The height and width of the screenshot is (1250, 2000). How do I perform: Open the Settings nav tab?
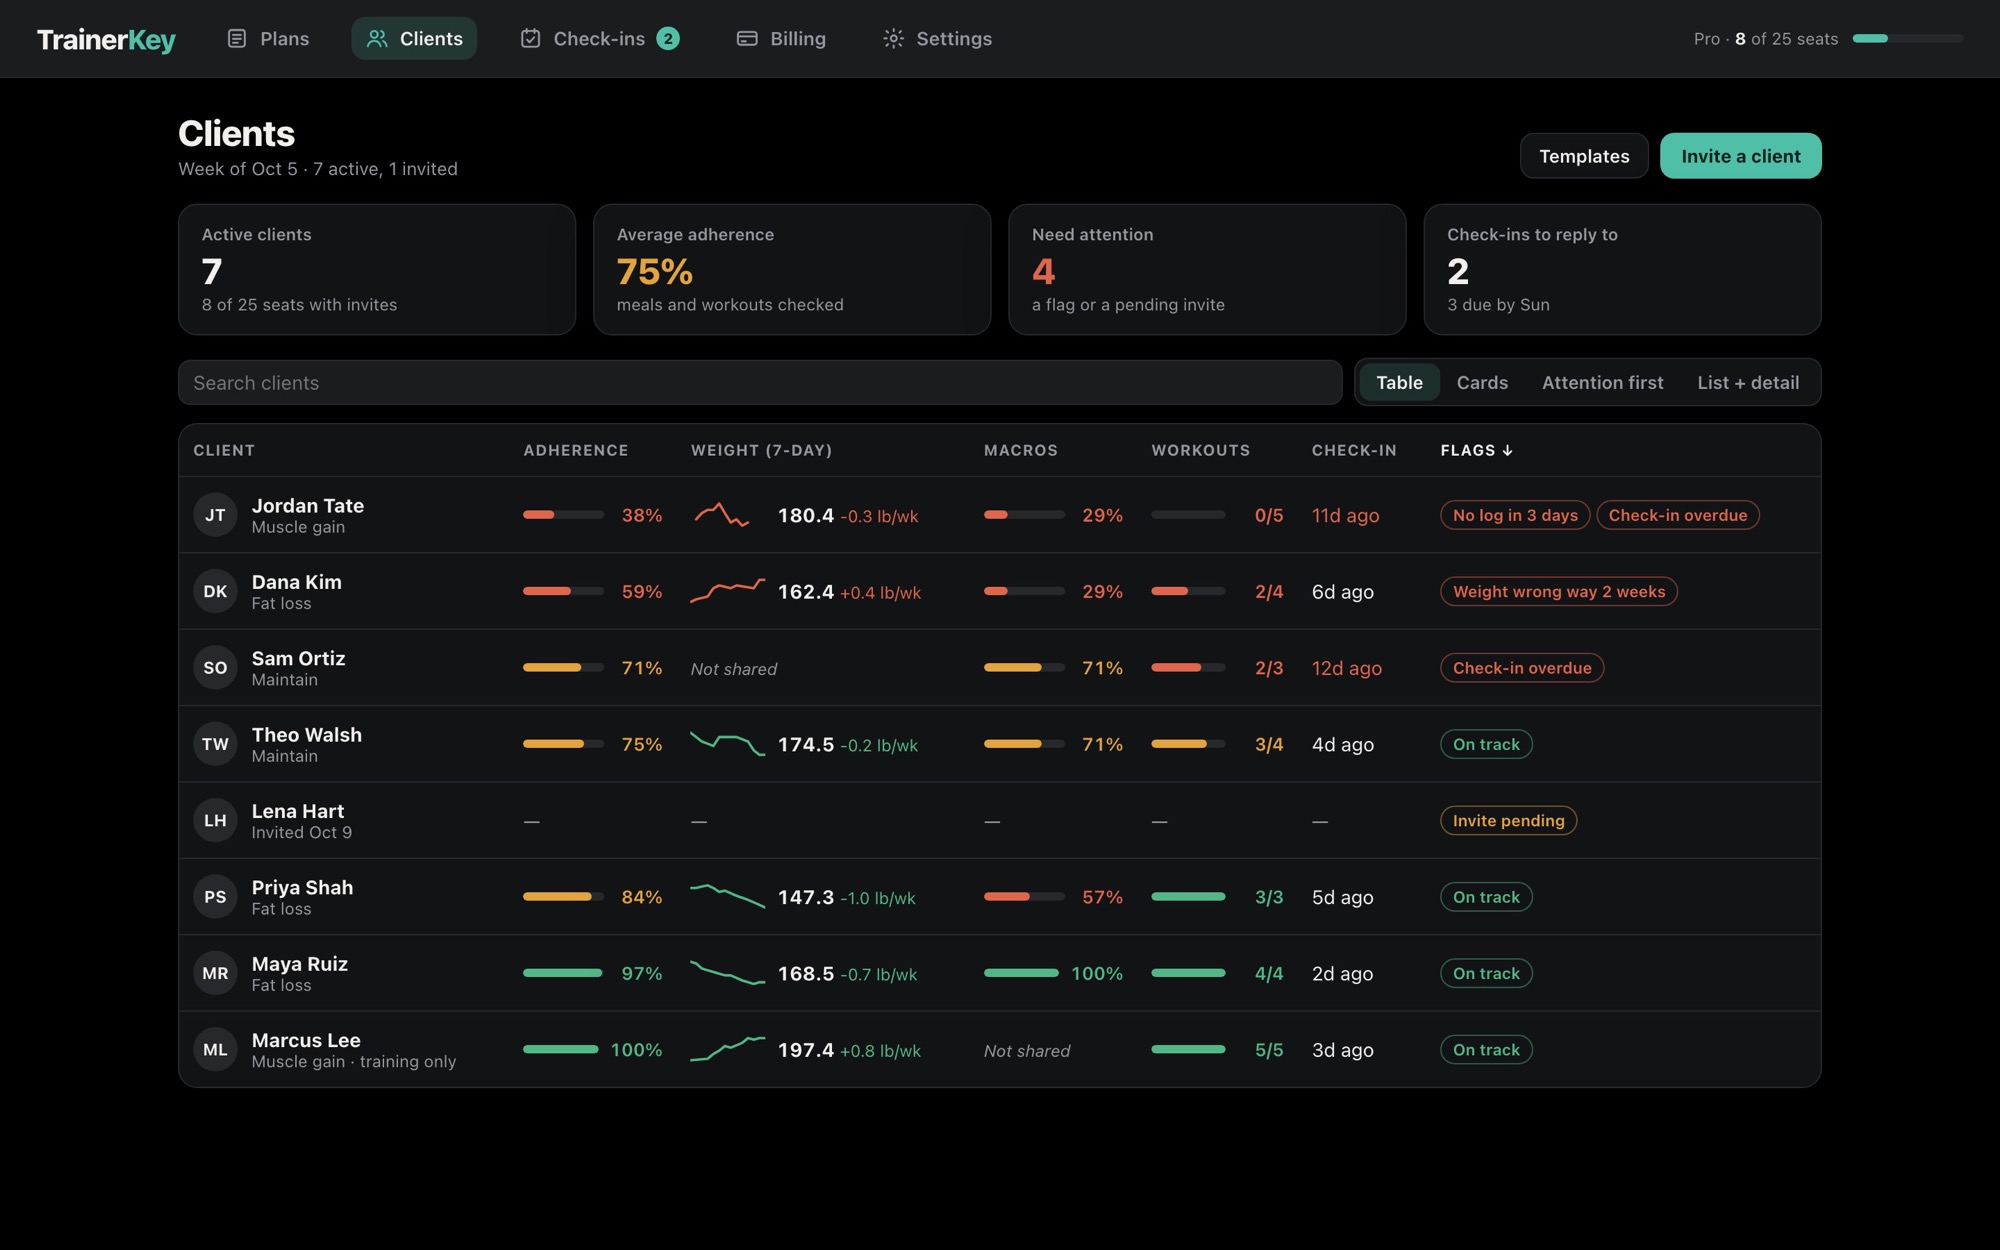[938, 39]
